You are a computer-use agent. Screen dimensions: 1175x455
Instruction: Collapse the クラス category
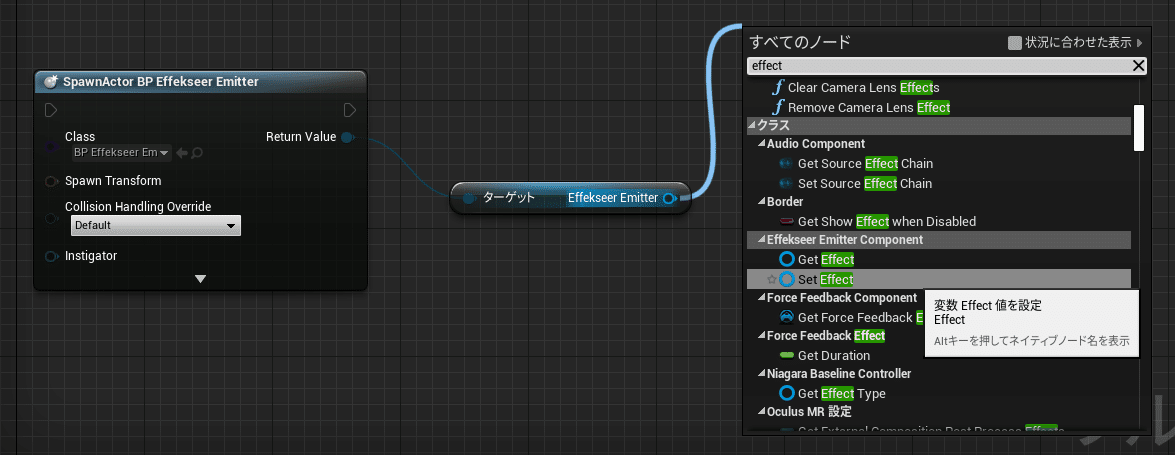(x=752, y=126)
